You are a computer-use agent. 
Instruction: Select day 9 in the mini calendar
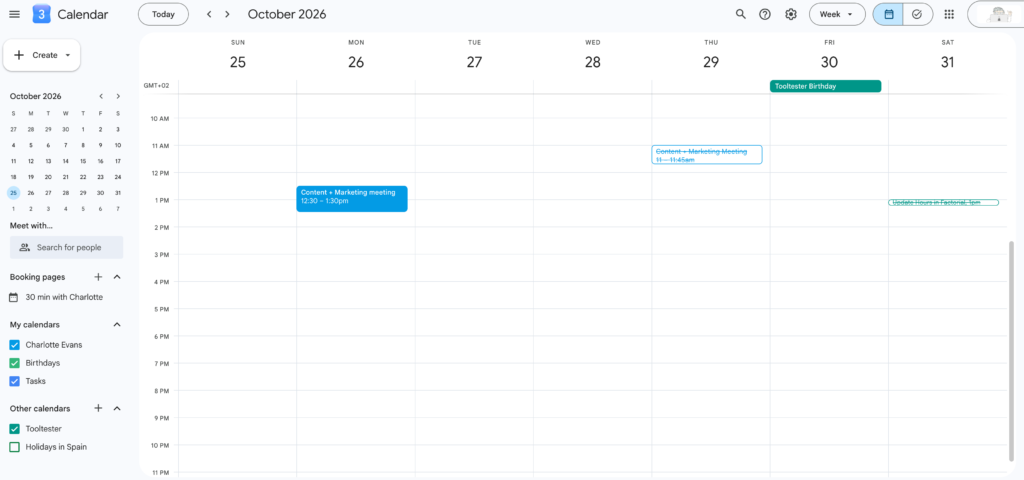click(101, 145)
